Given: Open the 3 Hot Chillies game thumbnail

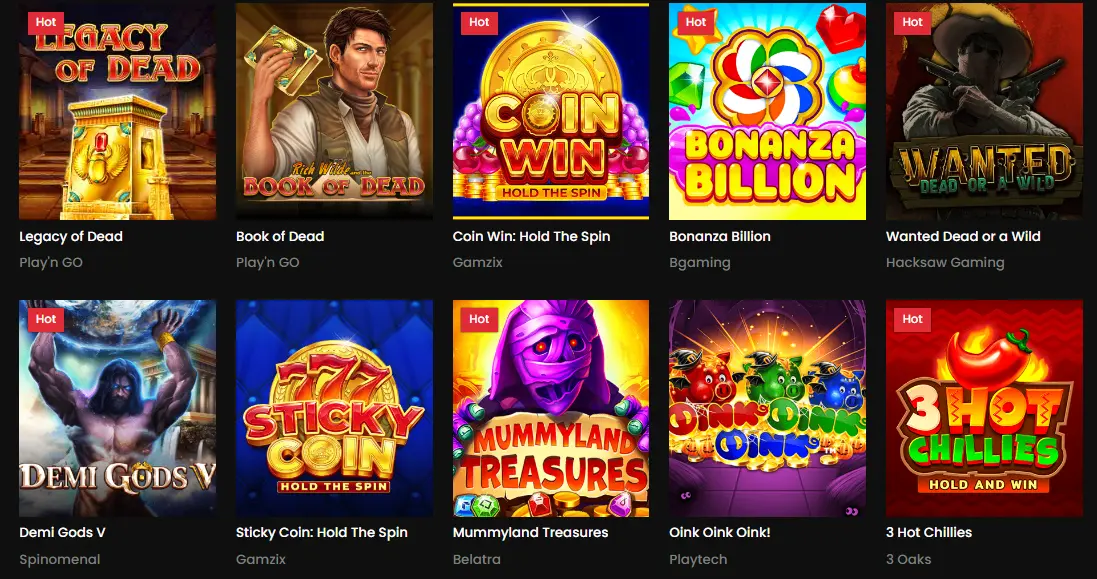Looking at the screenshot, I should [984, 408].
